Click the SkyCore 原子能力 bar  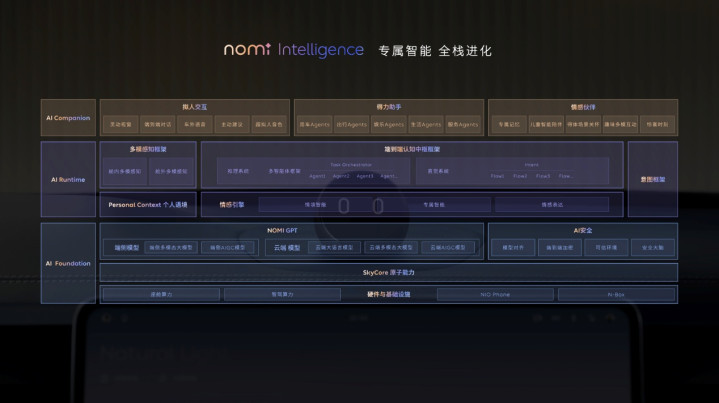[x=388, y=272]
